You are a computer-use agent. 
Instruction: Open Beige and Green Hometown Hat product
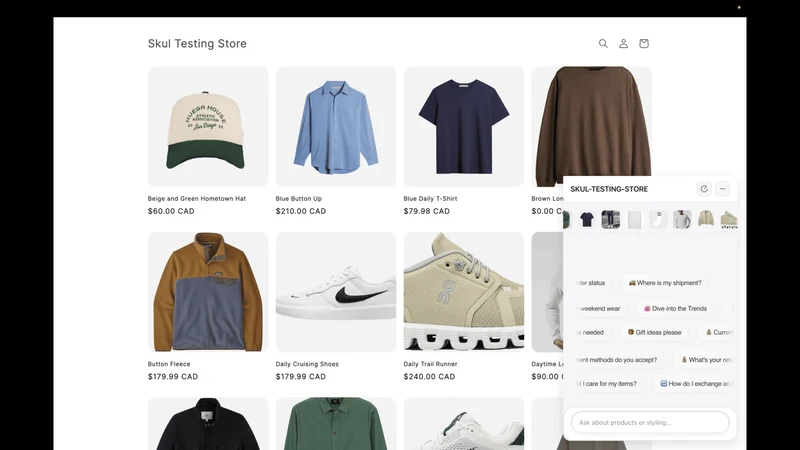[x=196, y=198]
